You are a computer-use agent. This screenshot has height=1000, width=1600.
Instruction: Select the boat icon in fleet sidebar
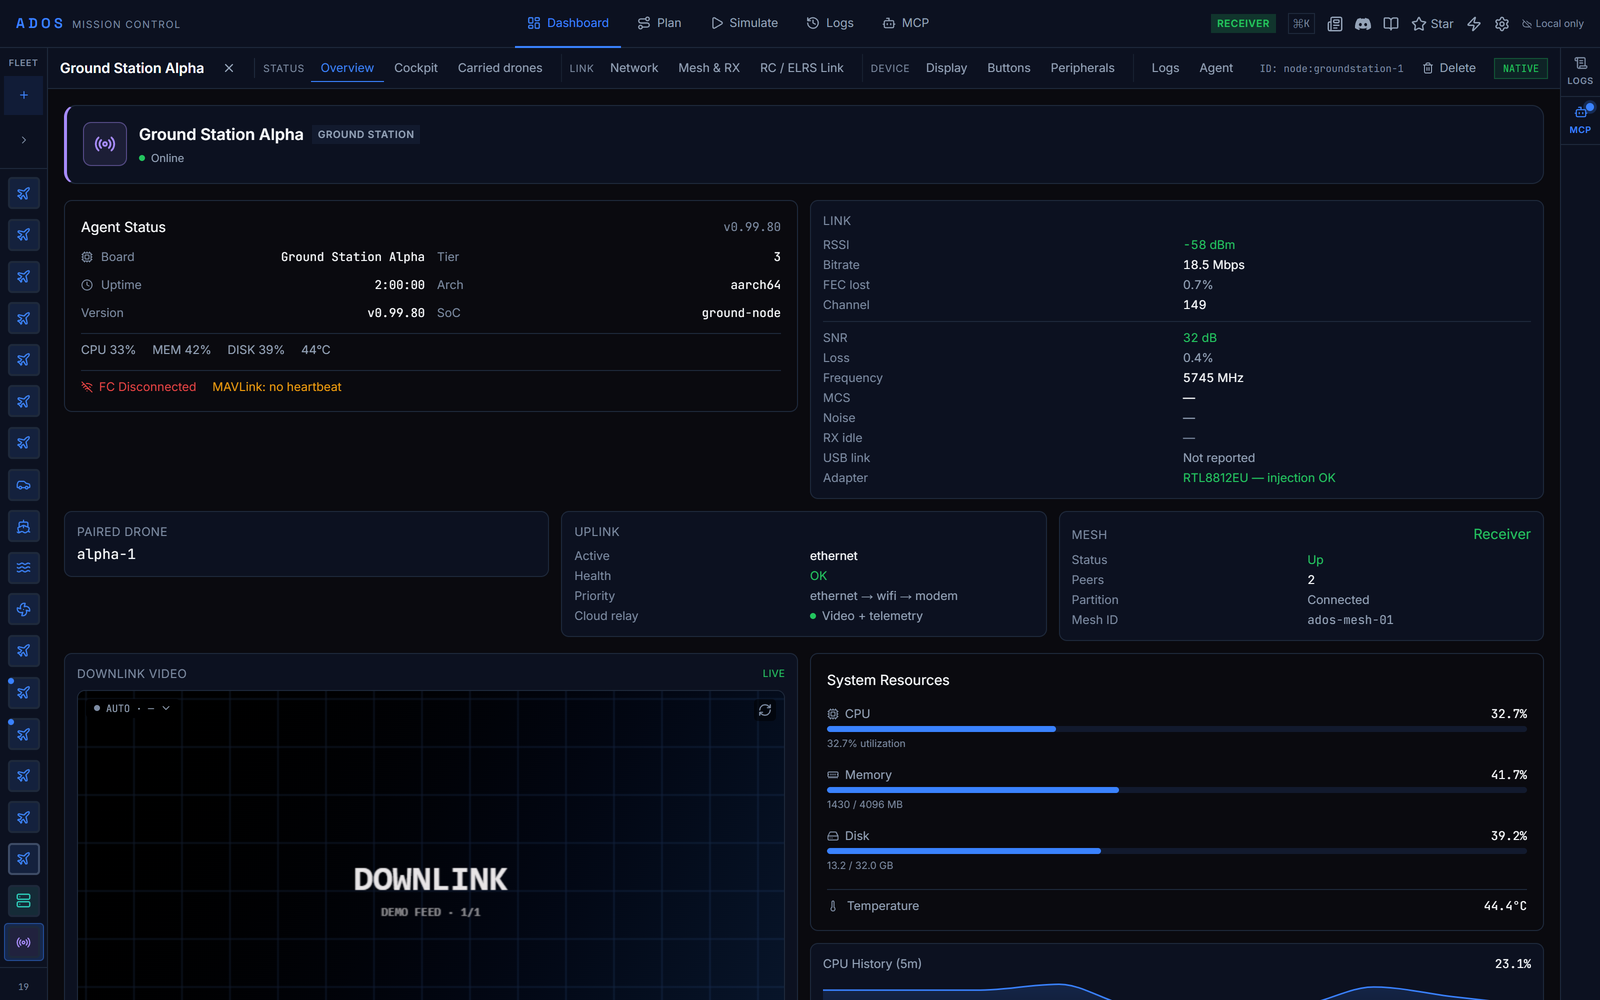click(24, 526)
